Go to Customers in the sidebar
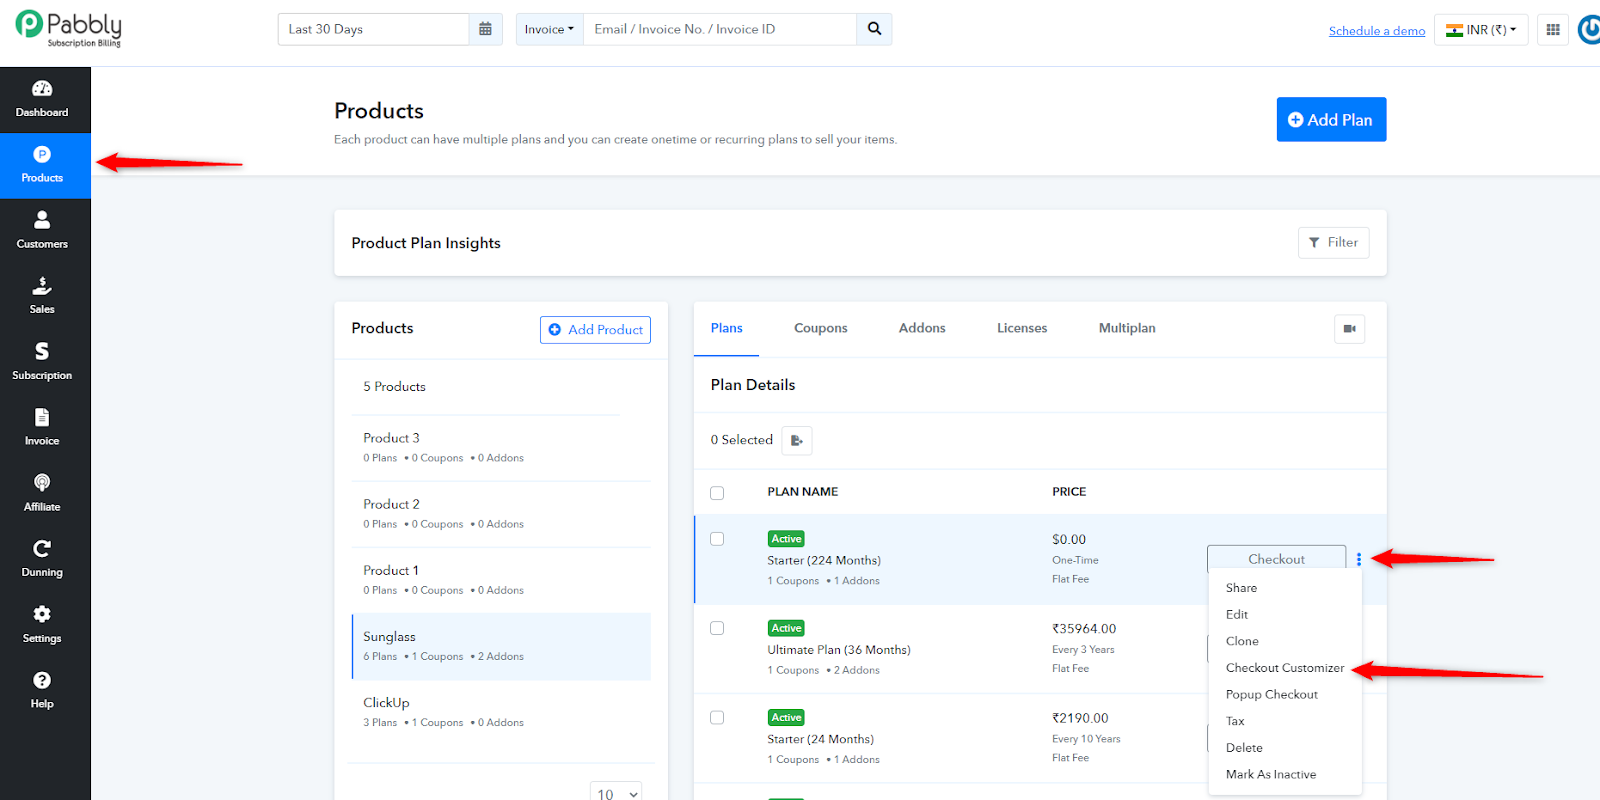This screenshot has height=800, width=1600. [42, 231]
